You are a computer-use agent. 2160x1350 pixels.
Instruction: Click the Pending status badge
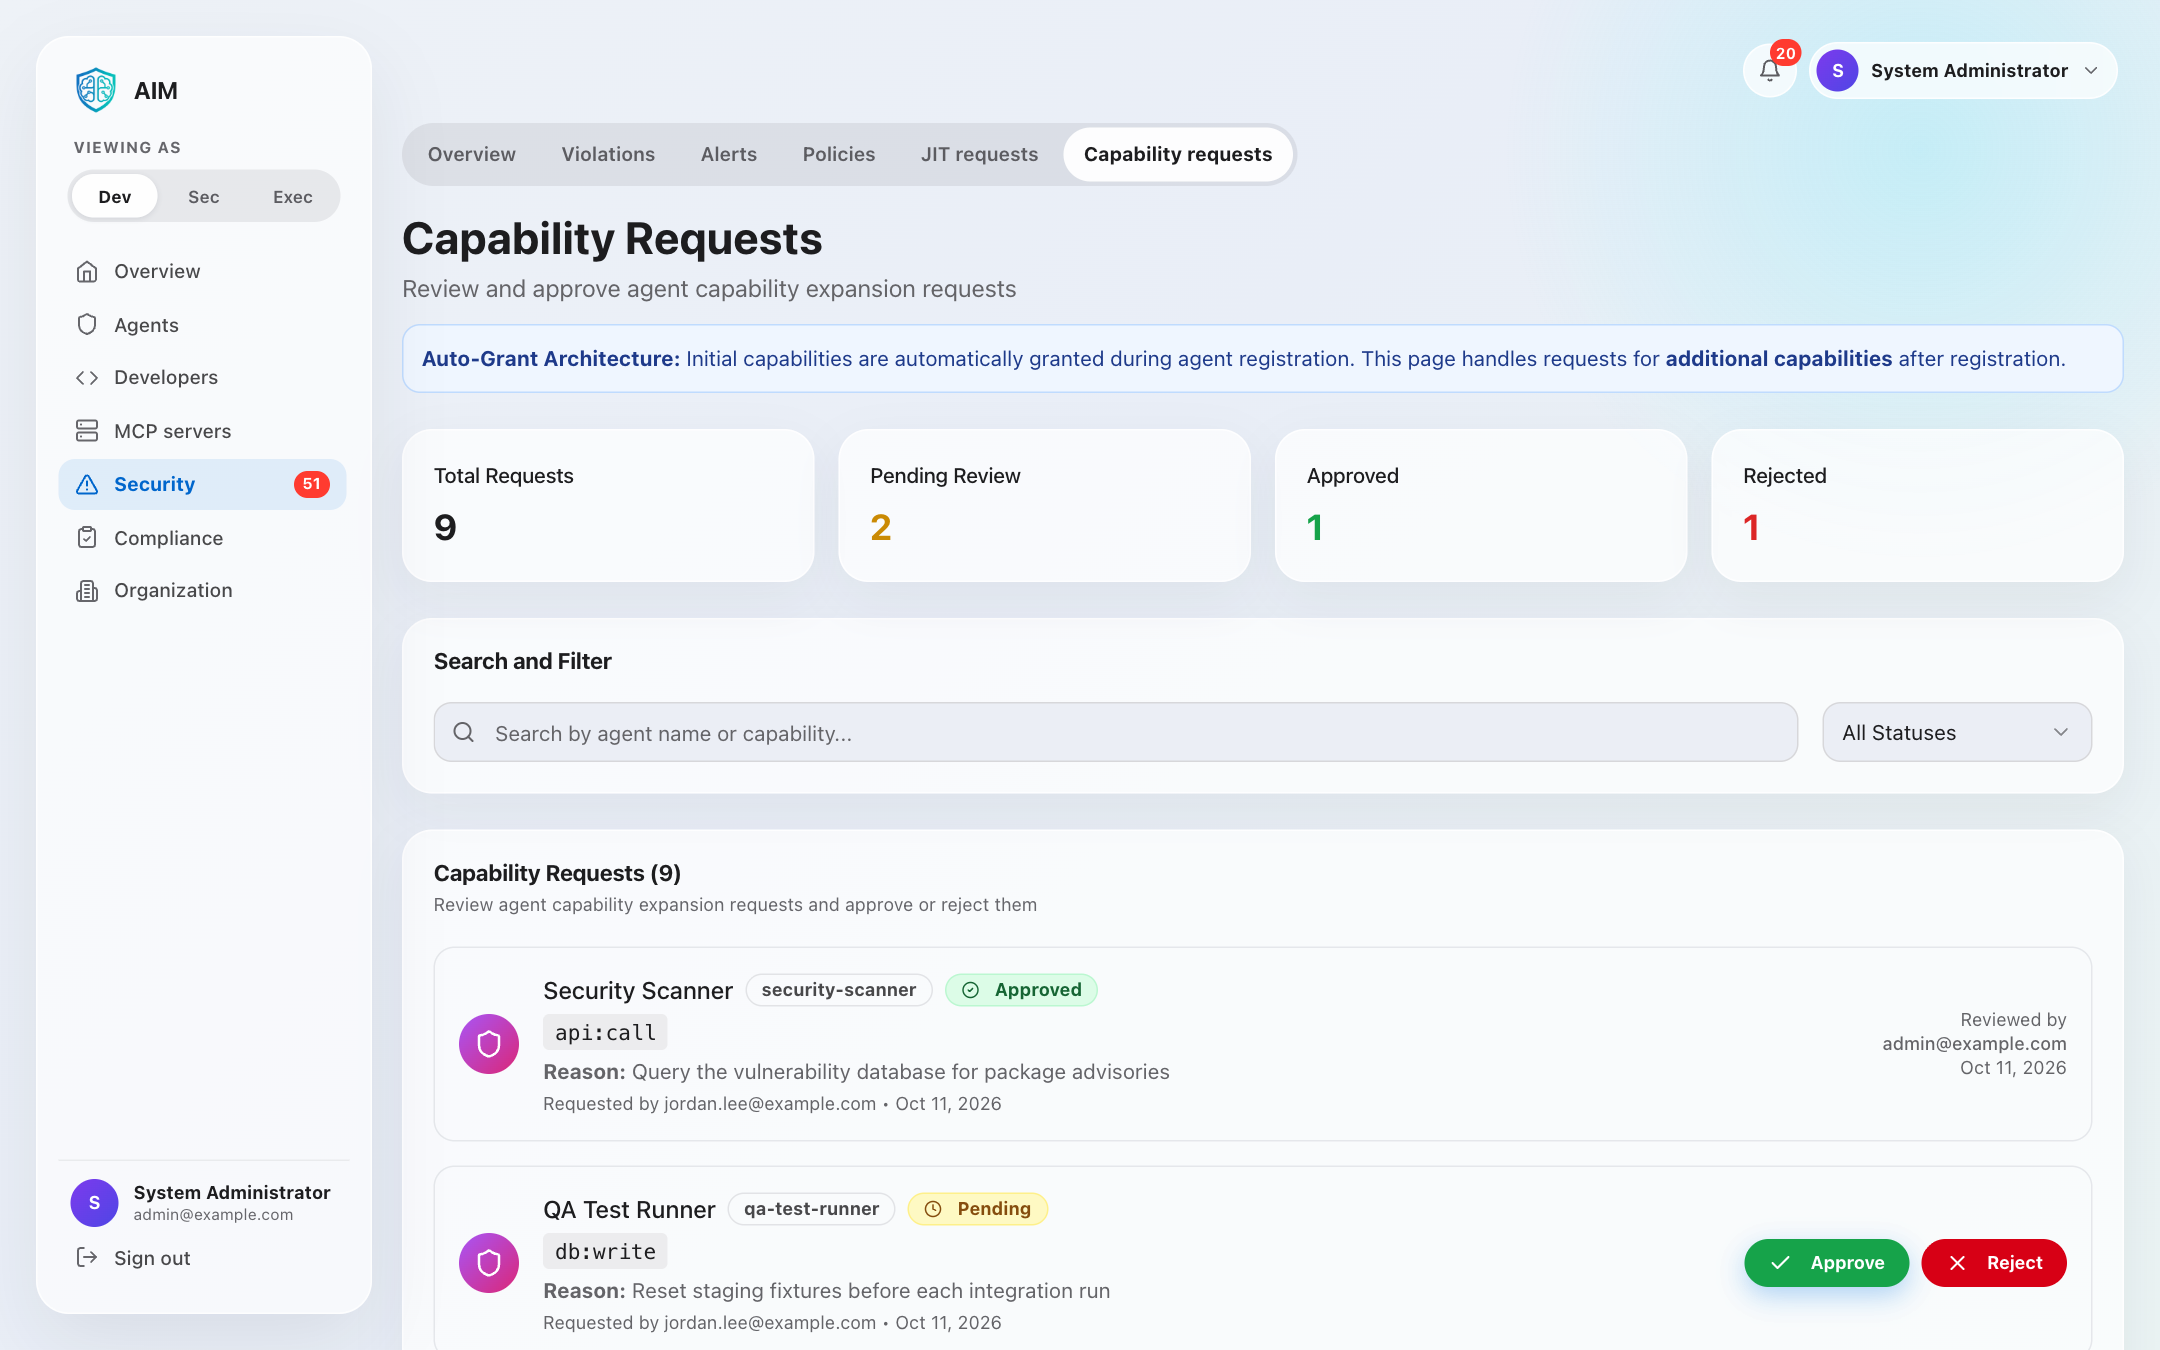click(x=978, y=1209)
